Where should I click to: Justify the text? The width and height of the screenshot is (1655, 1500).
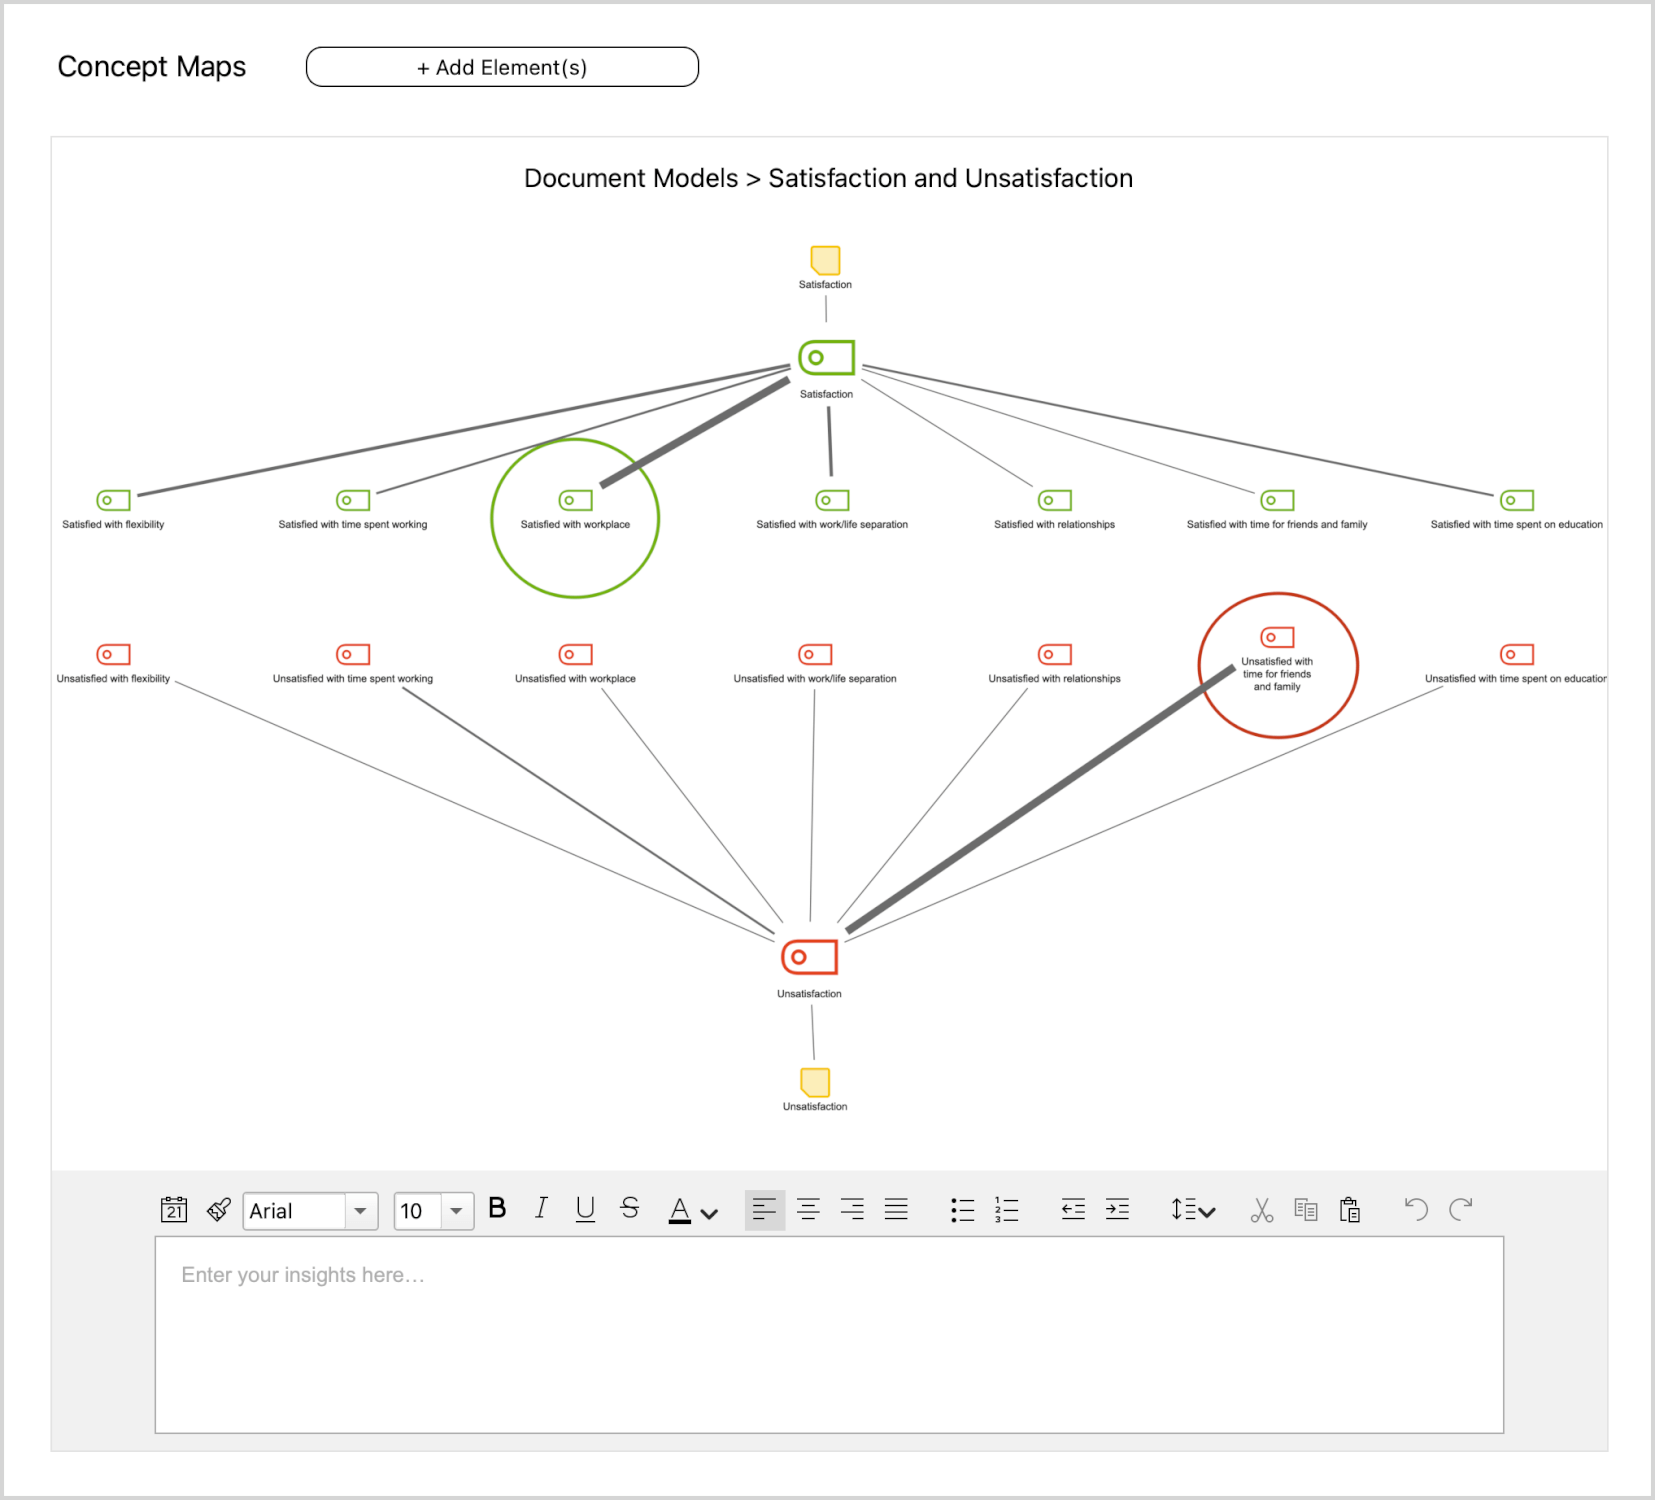(896, 1209)
